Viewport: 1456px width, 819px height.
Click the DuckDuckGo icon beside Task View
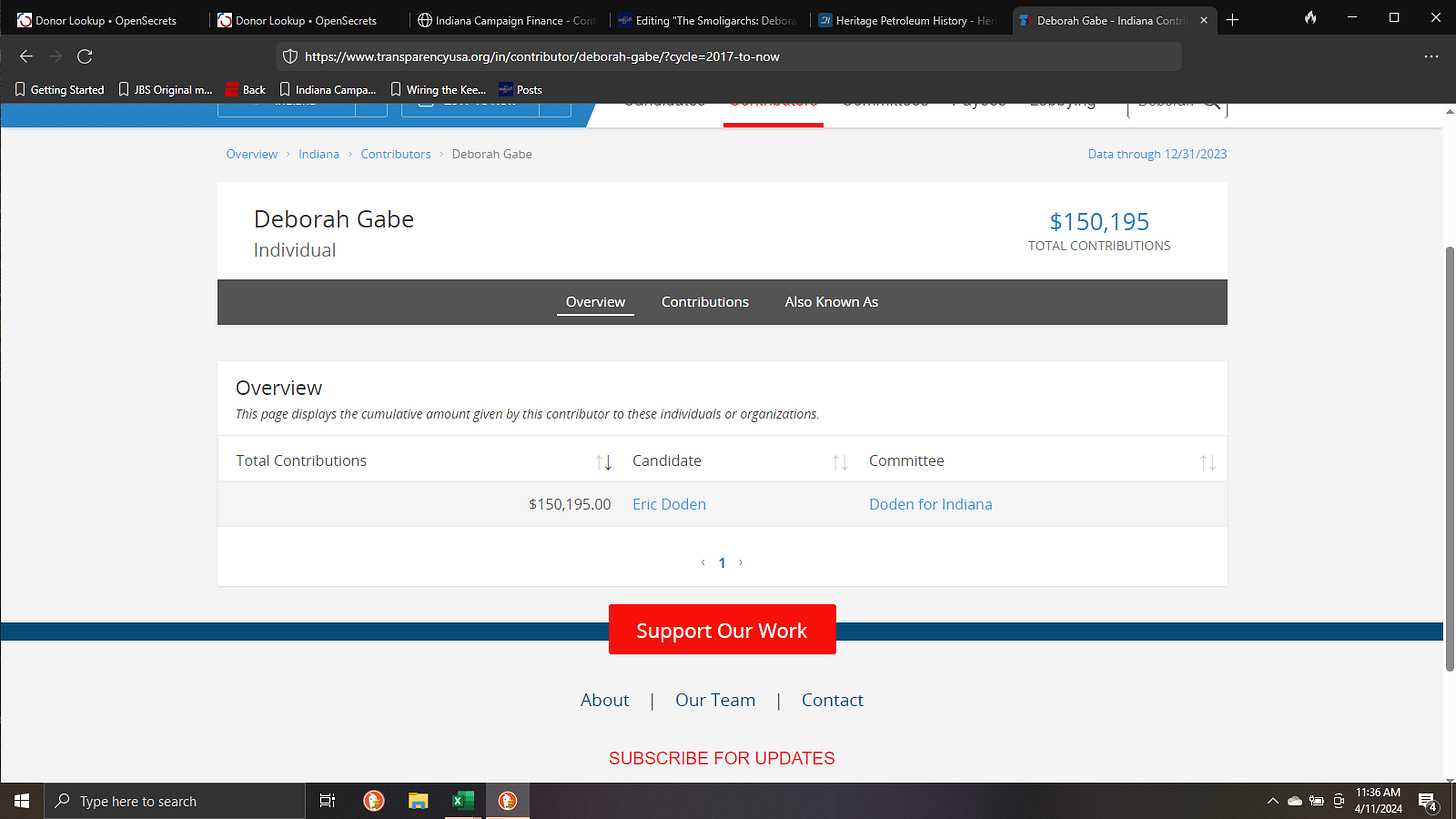[x=373, y=801]
